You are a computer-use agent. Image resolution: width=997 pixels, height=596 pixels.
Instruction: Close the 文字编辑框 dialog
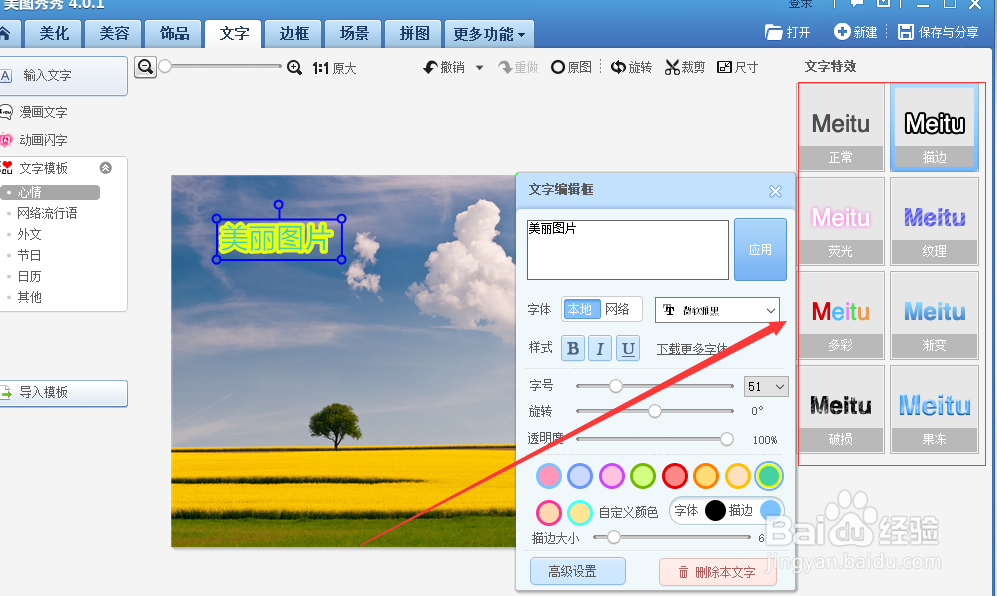click(x=775, y=191)
